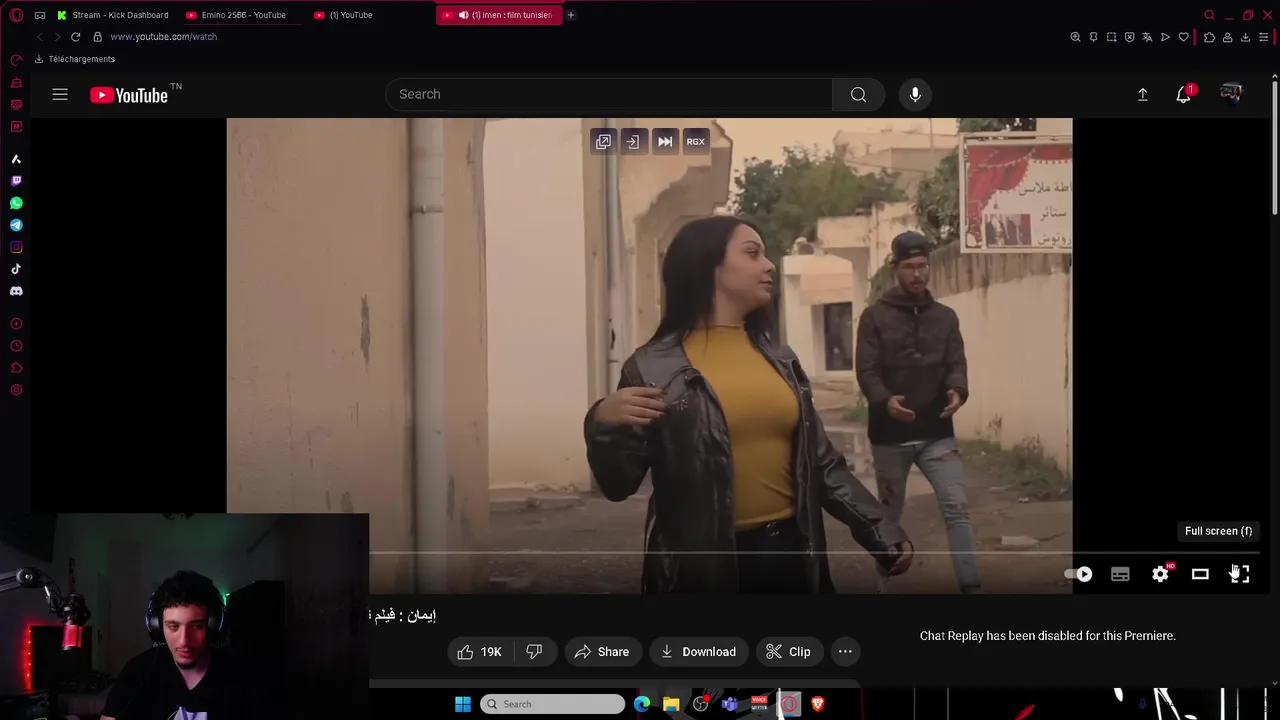Open TikTok in the Opera sidebar
The width and height of the screenshot is (1280, 720).
point(16,269)
